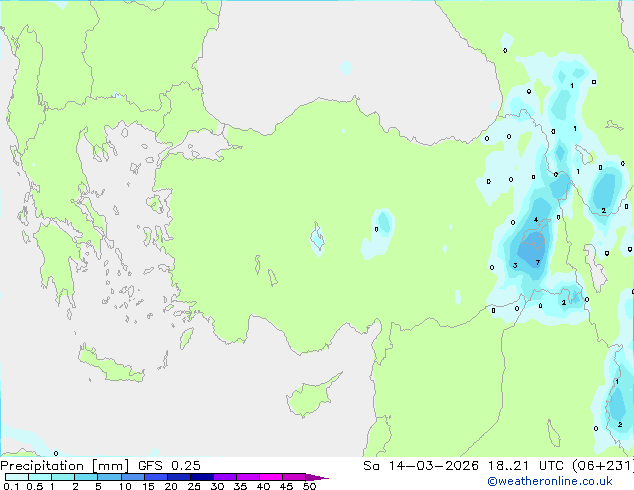The width and height of the screenshot is (634, 490).
Task: Click the "(06+231)" forecast run text
Action: pos(603,466)
